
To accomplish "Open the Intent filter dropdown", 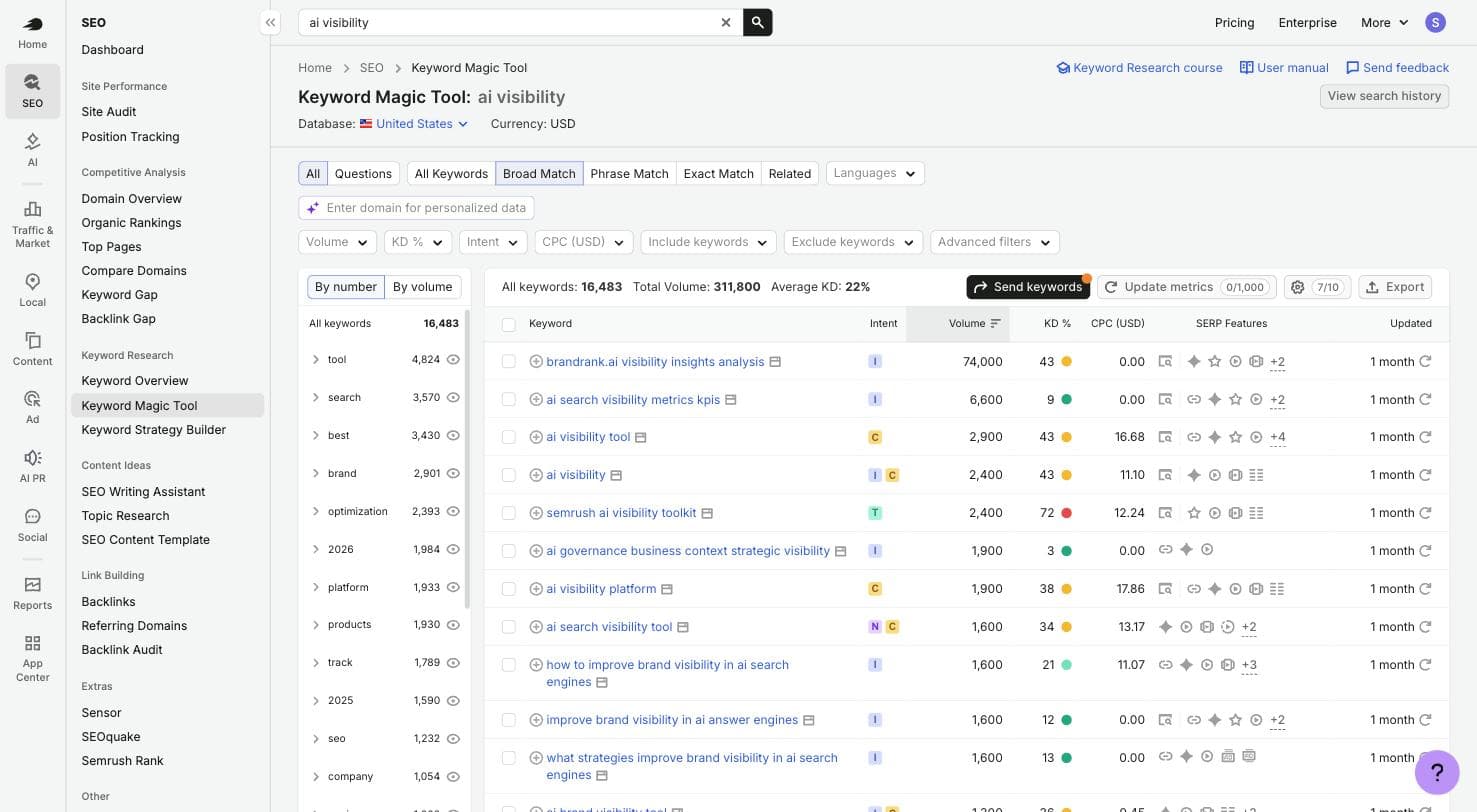I will (493, 242).
